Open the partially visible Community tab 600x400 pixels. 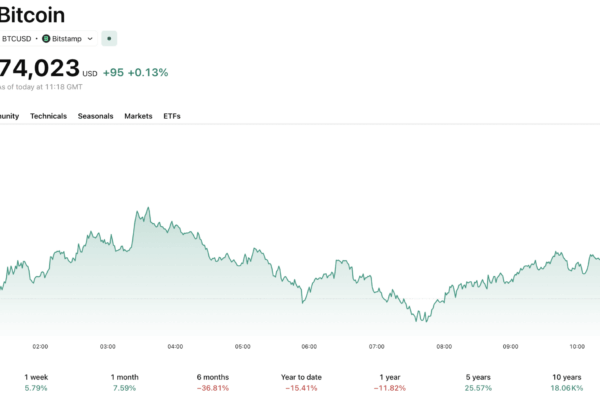coord(8,116)
